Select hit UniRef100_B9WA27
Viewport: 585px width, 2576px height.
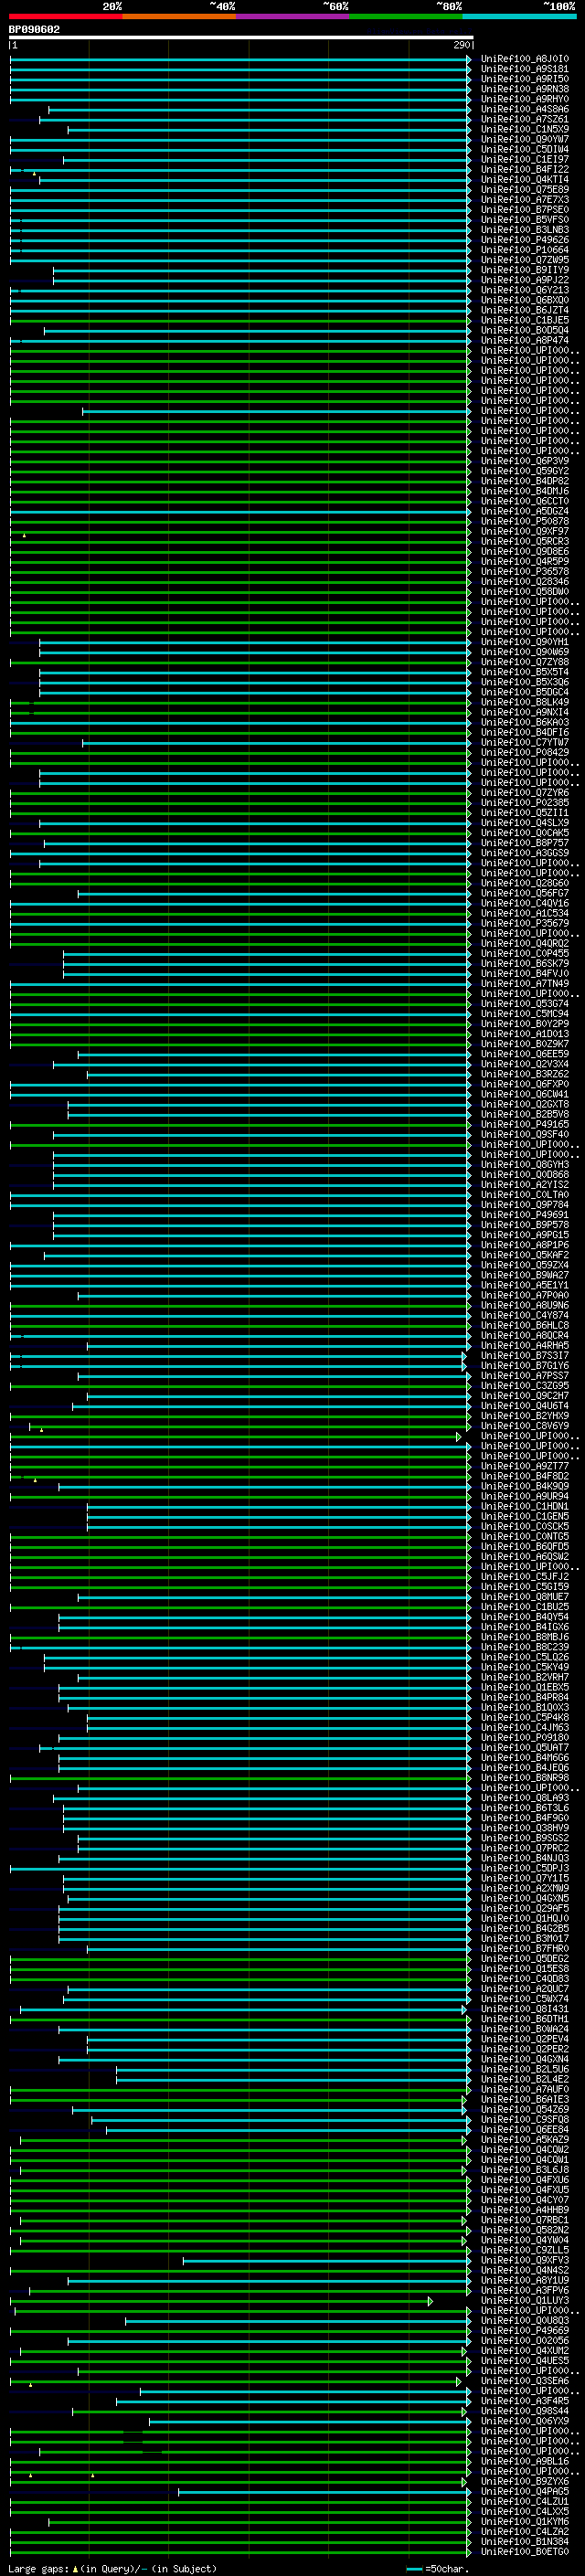click(x=525, y=1275)
